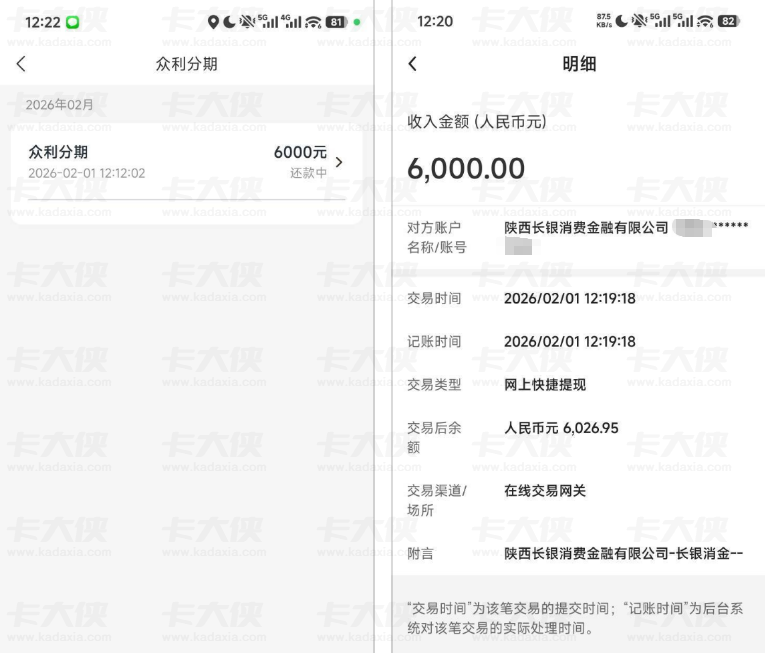
Task: Tap the 附言 remark text 长银消金
Action: pyautogui.click(x=624, y=553)
